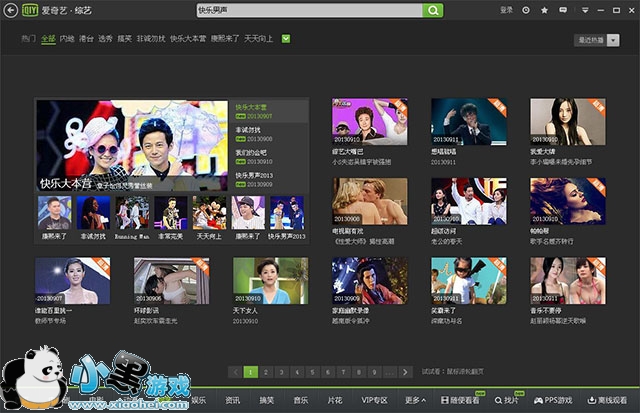Select the 搞笑 filter in top row
The image size is (640, 413).
tap(124, 39)
